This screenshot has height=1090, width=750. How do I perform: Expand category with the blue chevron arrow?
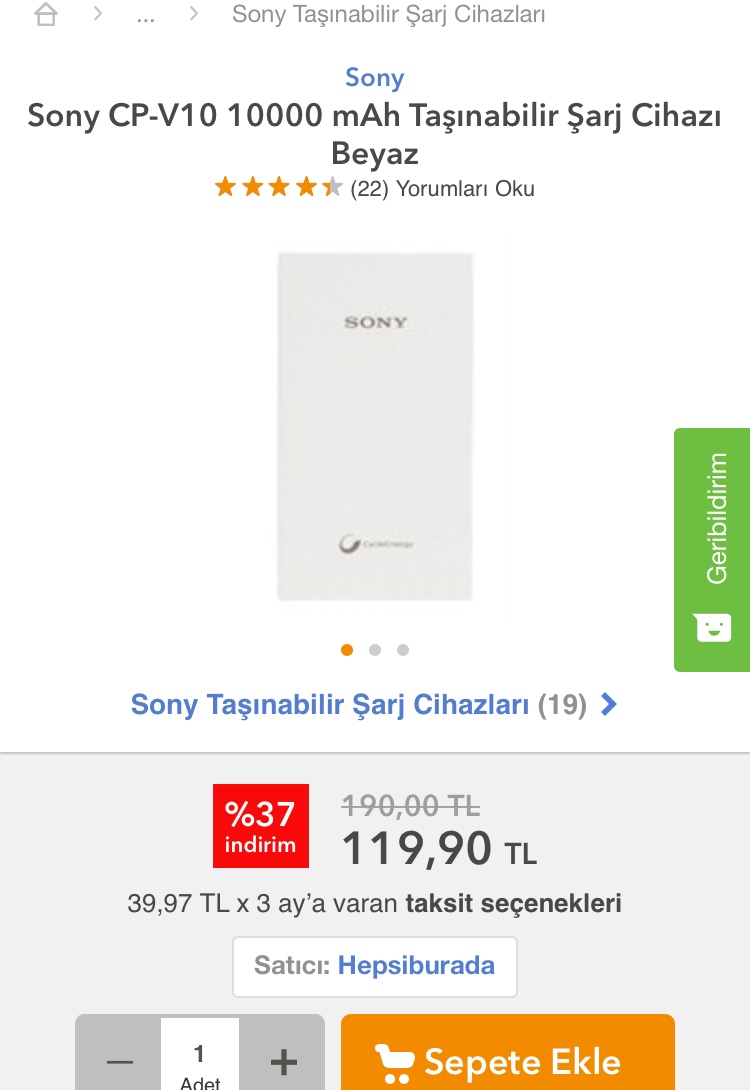pyautogui.click(x=609, y=704)
